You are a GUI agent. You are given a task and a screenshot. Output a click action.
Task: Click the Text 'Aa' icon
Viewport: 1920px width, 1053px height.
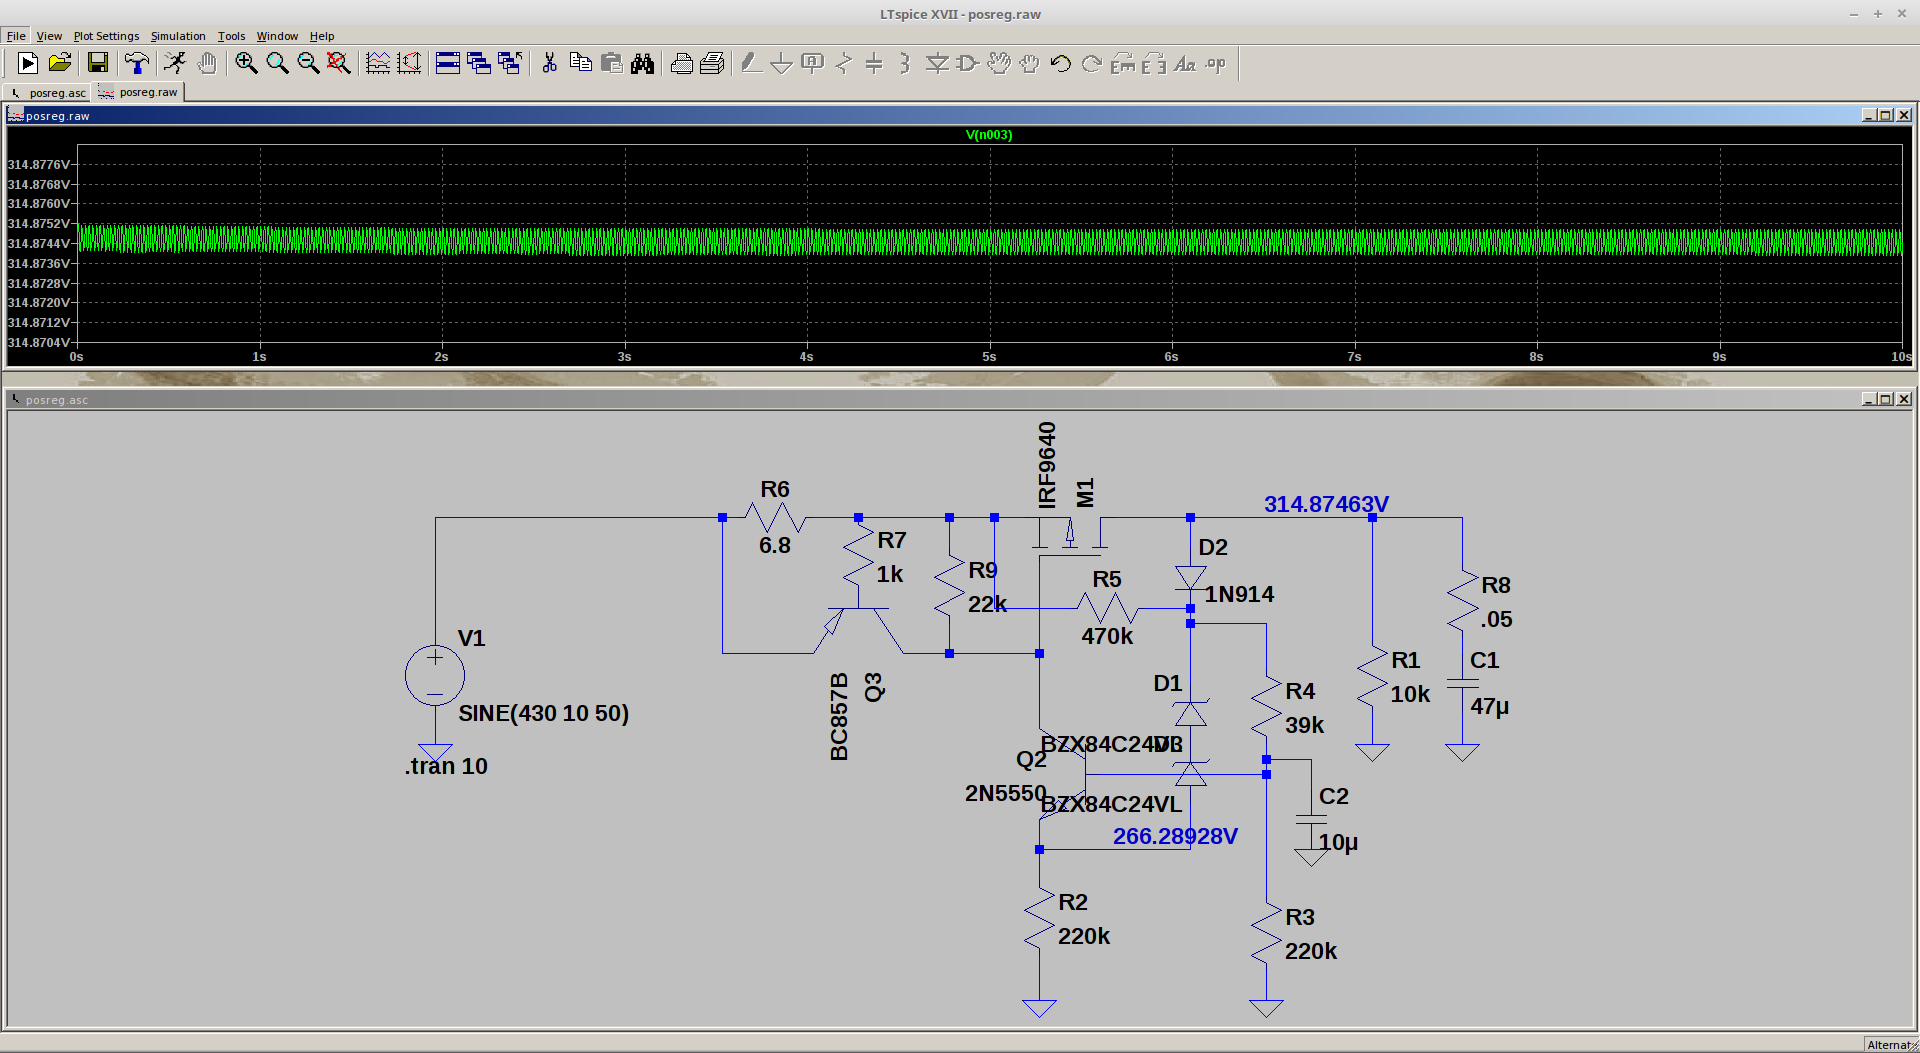[1185, 64]
